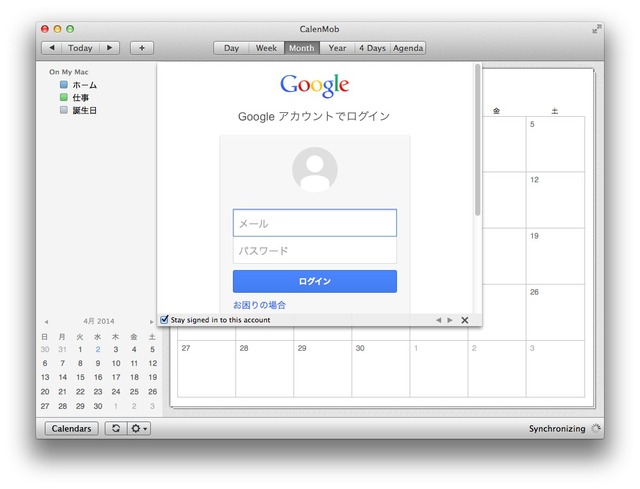Click the day 26 cell in month grid

(x=555, y=312)
